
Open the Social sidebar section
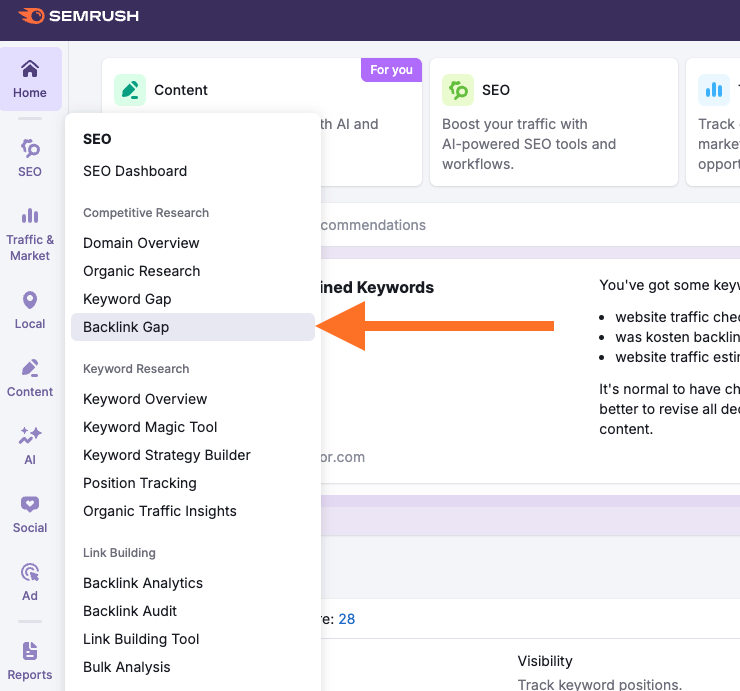(30, 514)
